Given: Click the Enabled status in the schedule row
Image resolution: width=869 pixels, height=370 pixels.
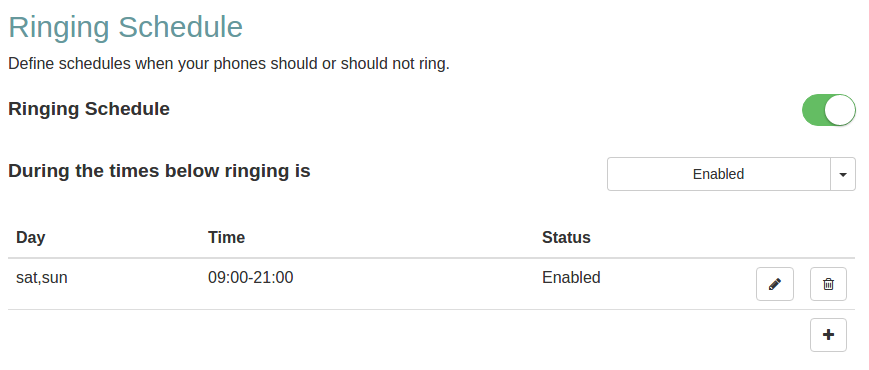Looking at the screenshot, I should [571, 277].
